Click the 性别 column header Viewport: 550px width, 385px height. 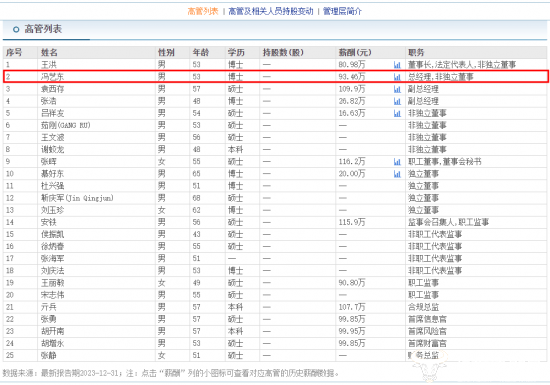(x=166, y=53)
